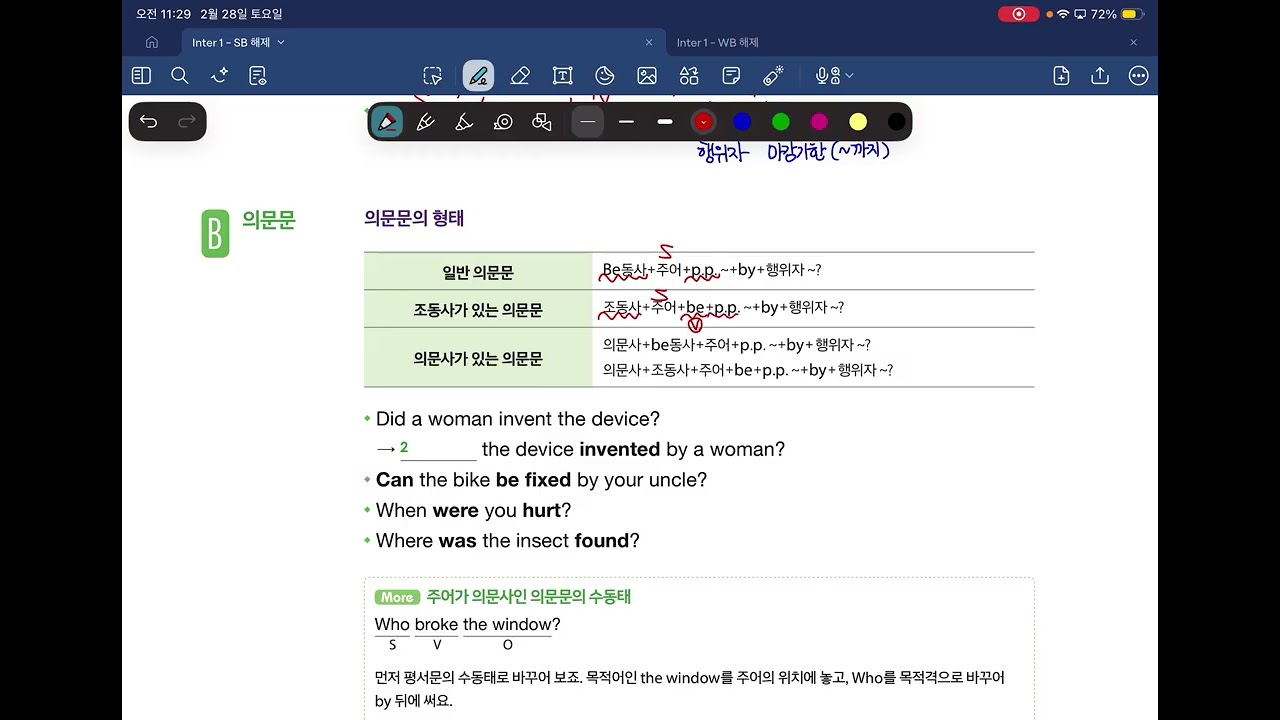This screenshot has height=720, width=1280.
Task: Select the Text box tool
Action: point(563,76)
